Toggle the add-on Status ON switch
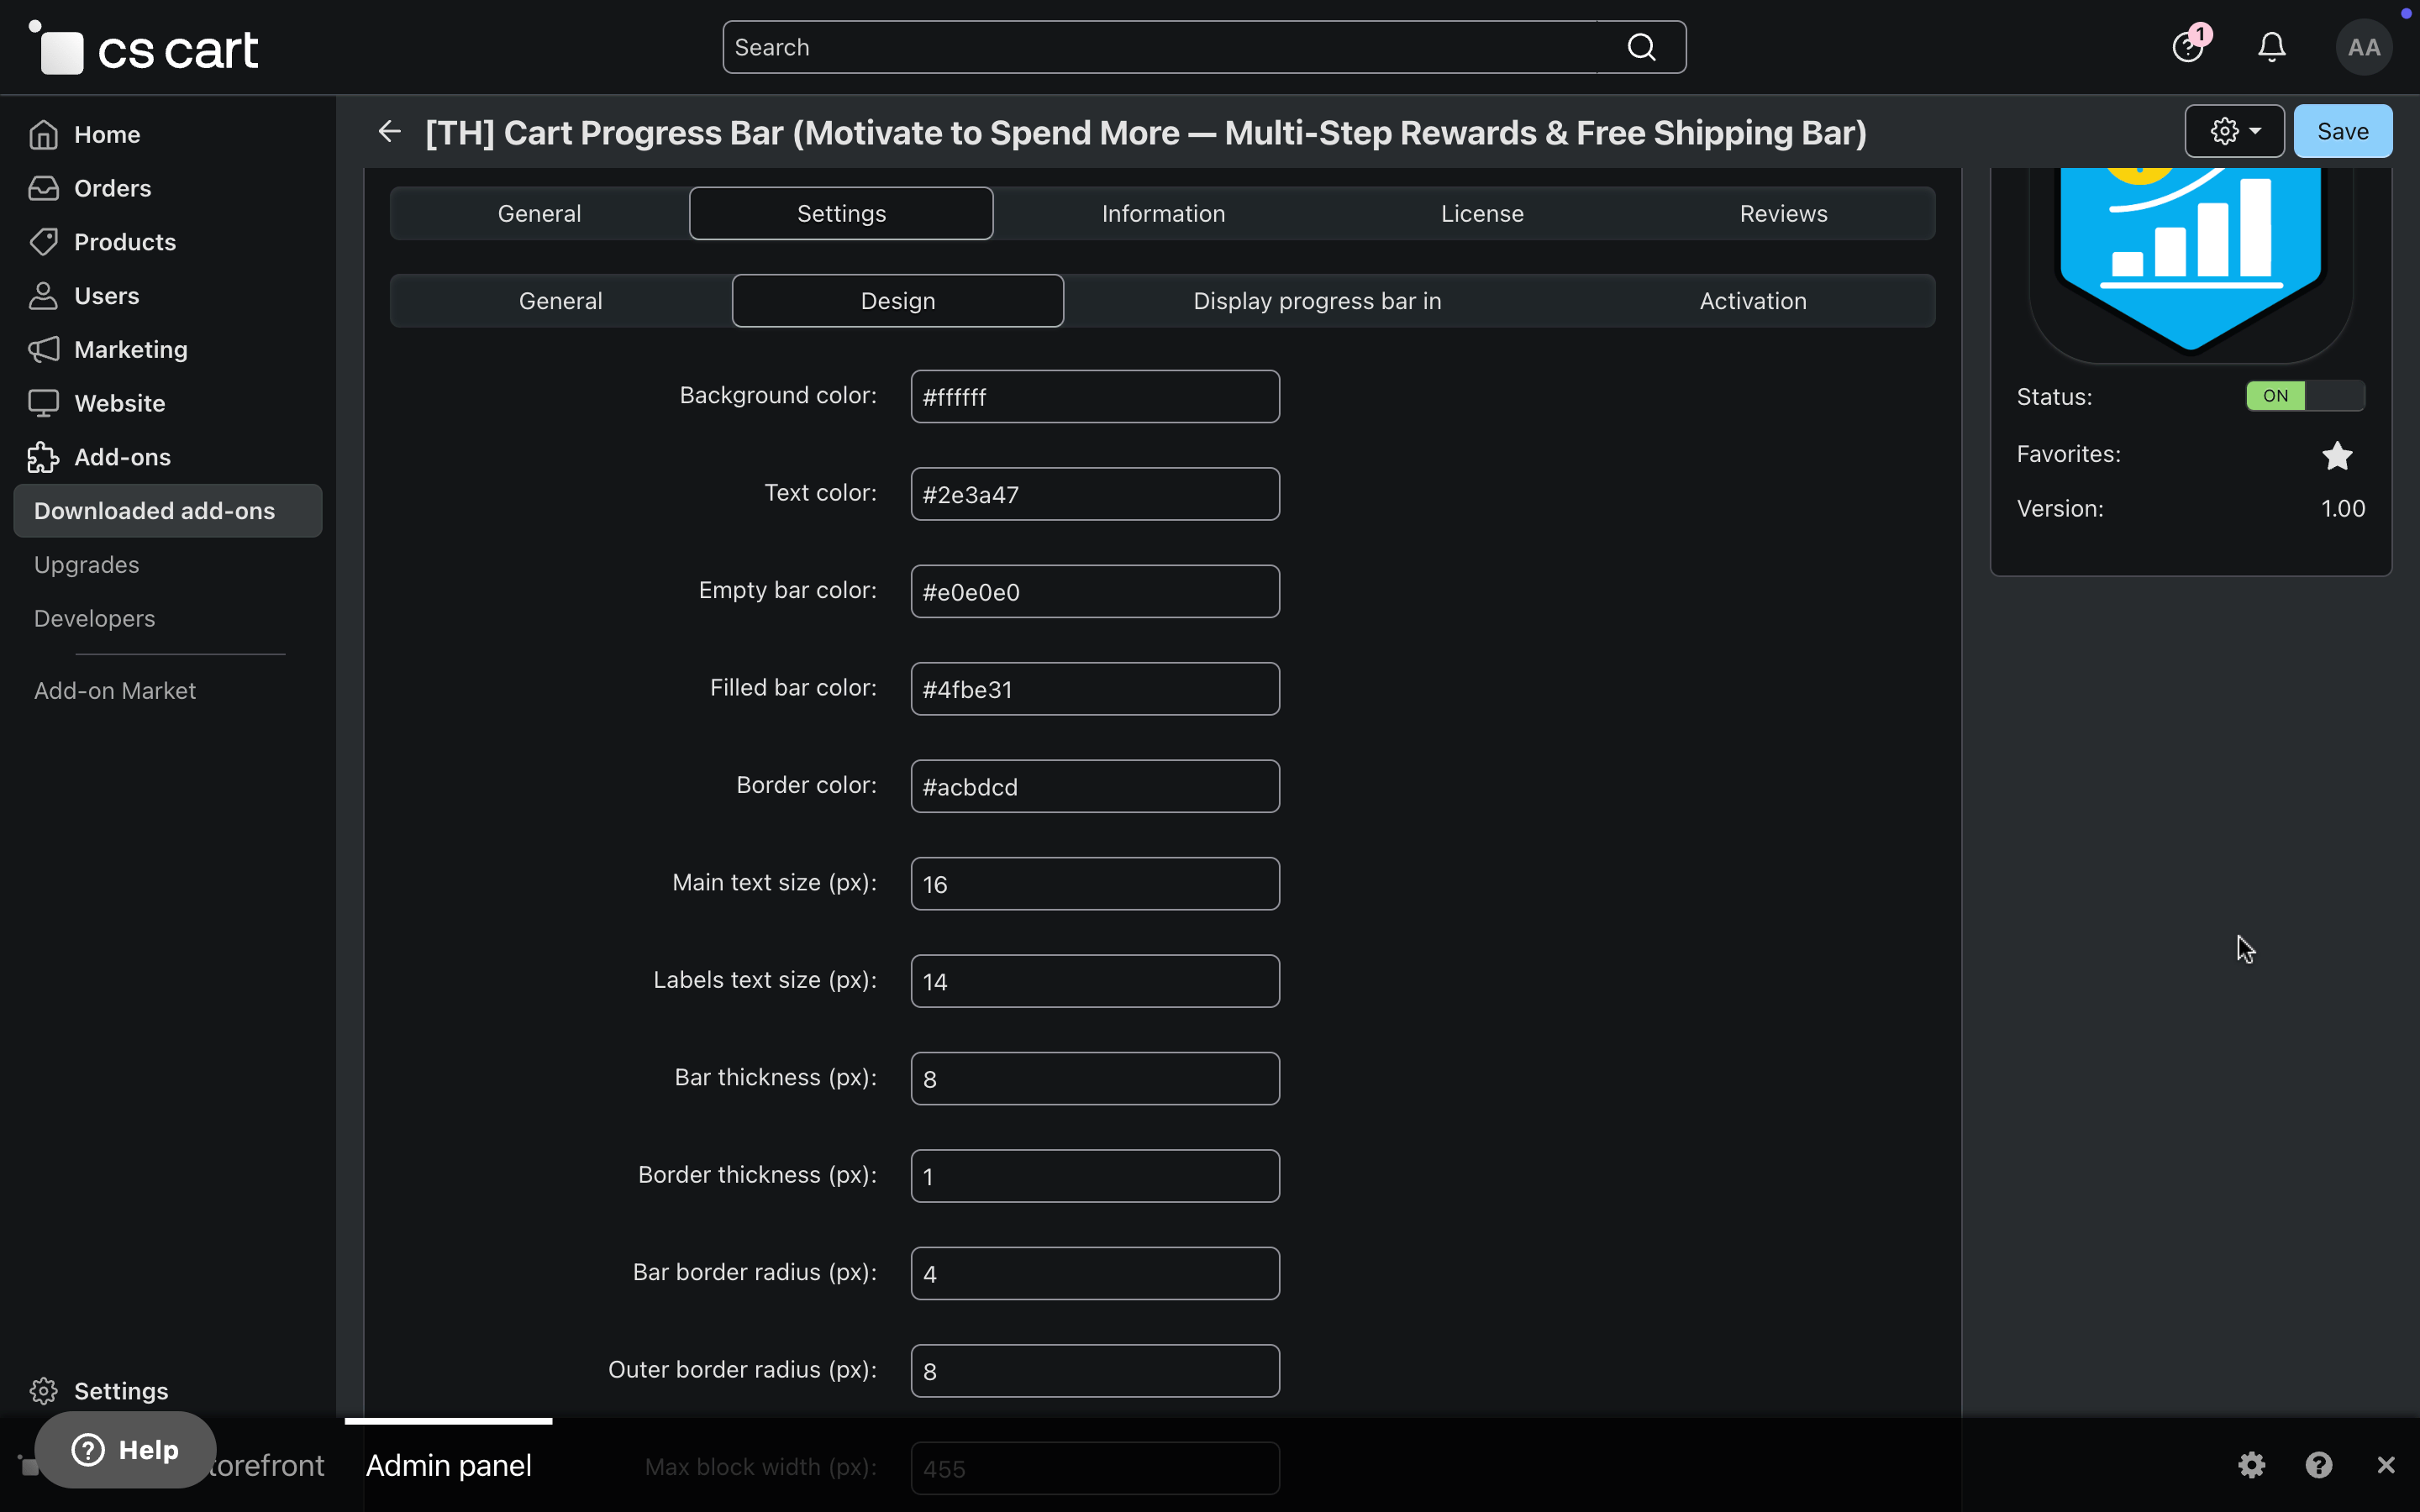 click(2304, 396)
